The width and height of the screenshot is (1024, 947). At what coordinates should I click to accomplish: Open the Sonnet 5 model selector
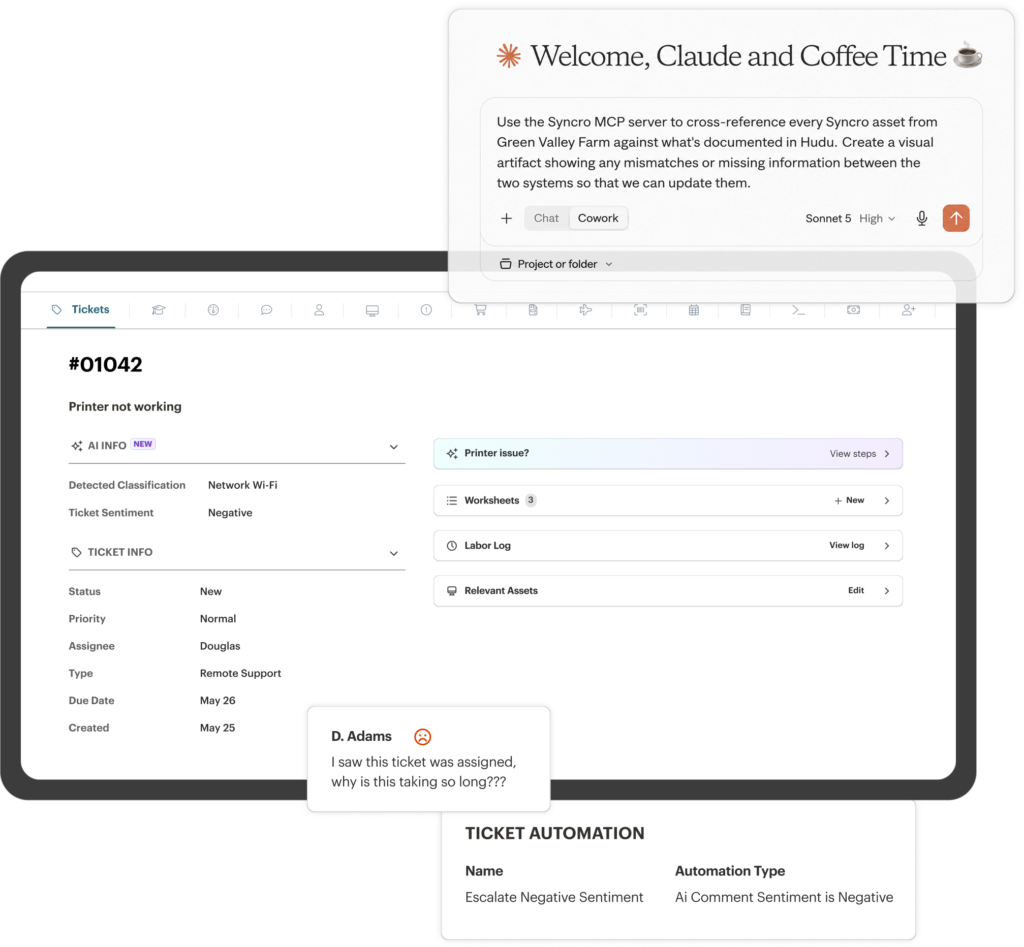(x=828, y=219)
